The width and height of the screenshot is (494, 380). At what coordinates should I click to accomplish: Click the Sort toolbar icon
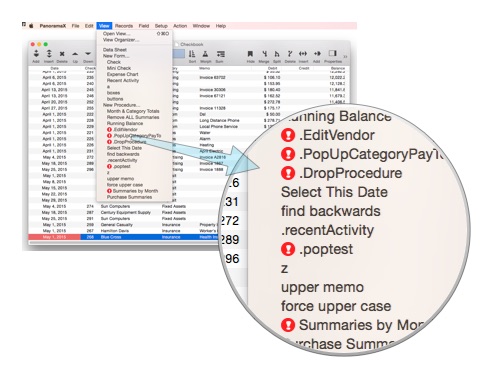tap(192, 54)
